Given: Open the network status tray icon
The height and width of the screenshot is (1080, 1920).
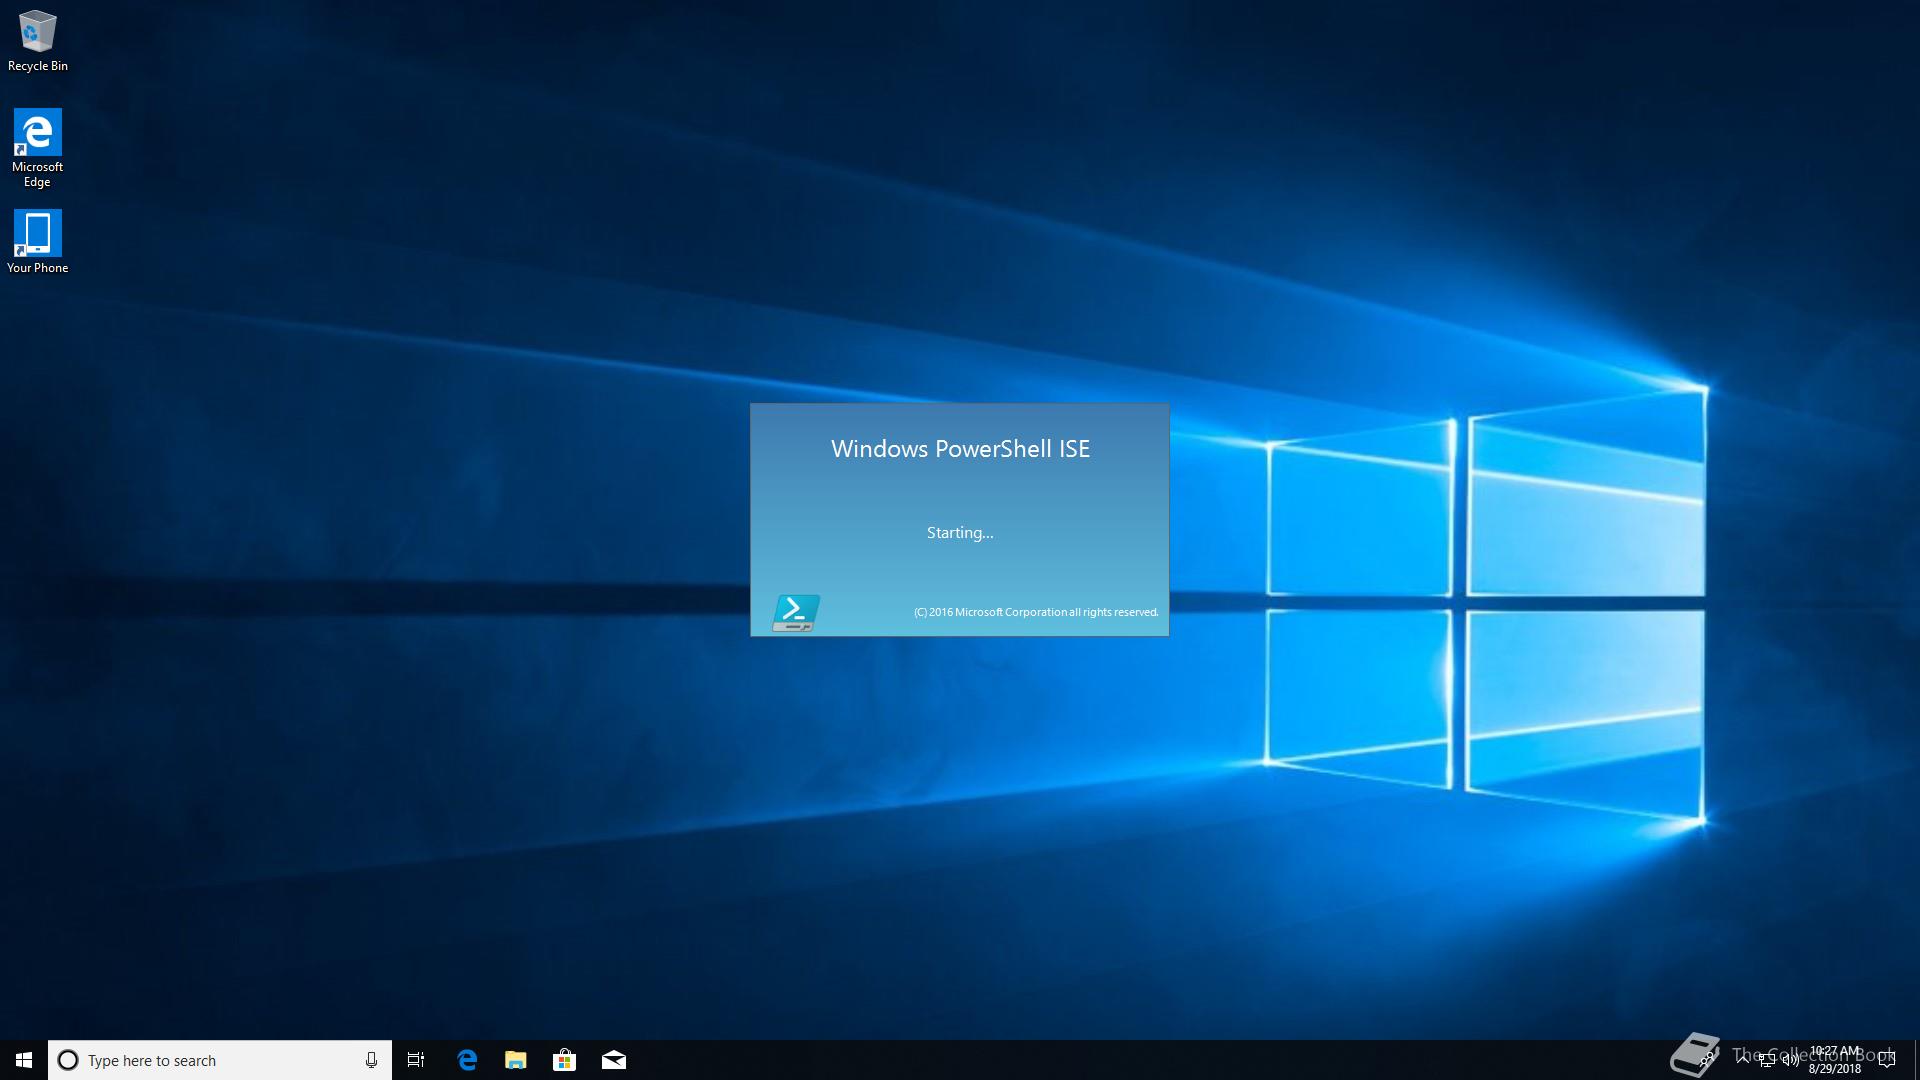Looking at the screenshot, I should coord(1767,1060).
